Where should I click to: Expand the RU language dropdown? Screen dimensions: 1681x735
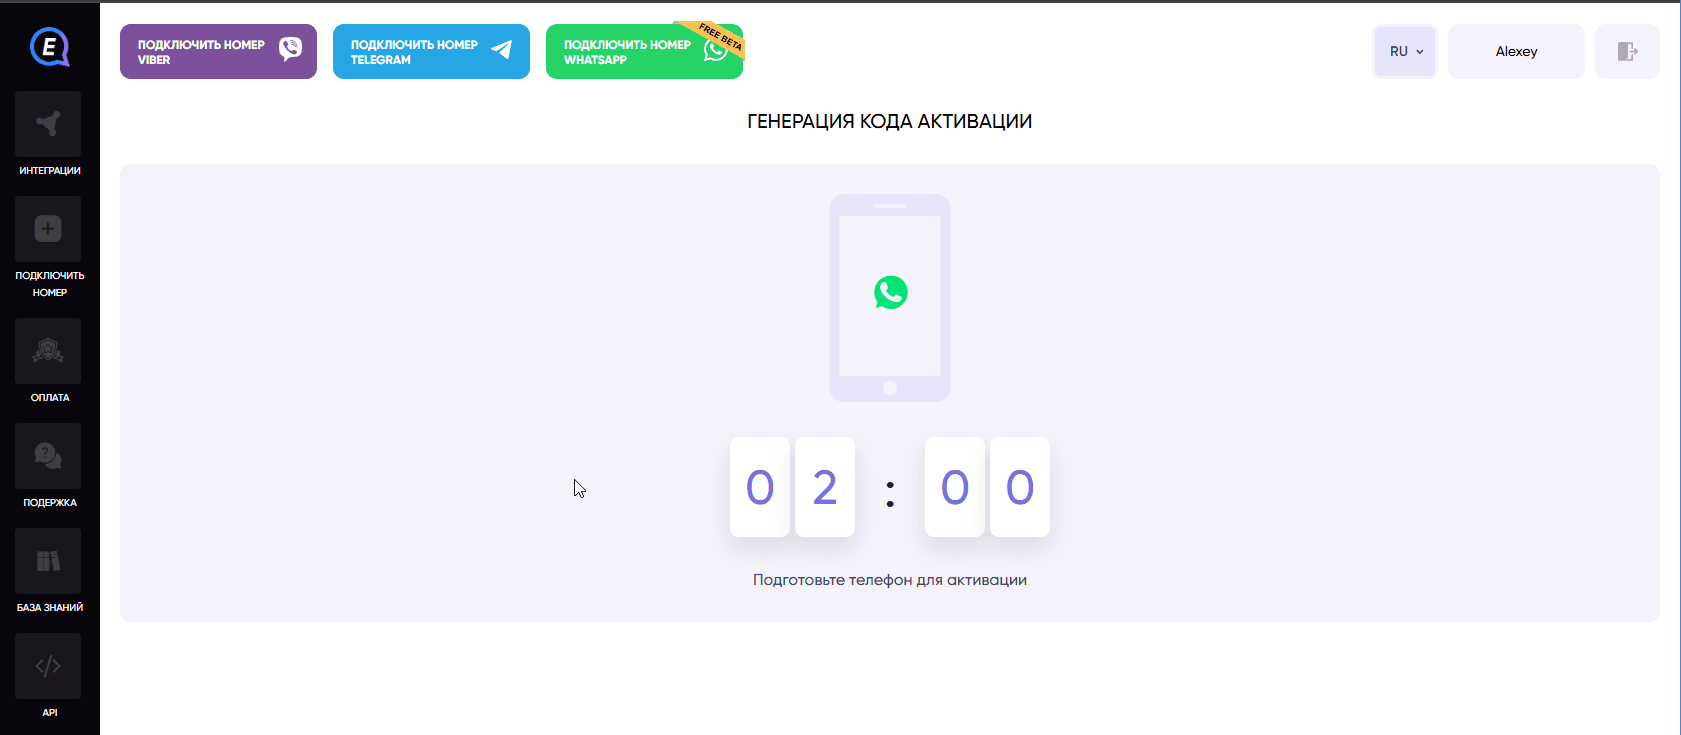coord(1405,51)
